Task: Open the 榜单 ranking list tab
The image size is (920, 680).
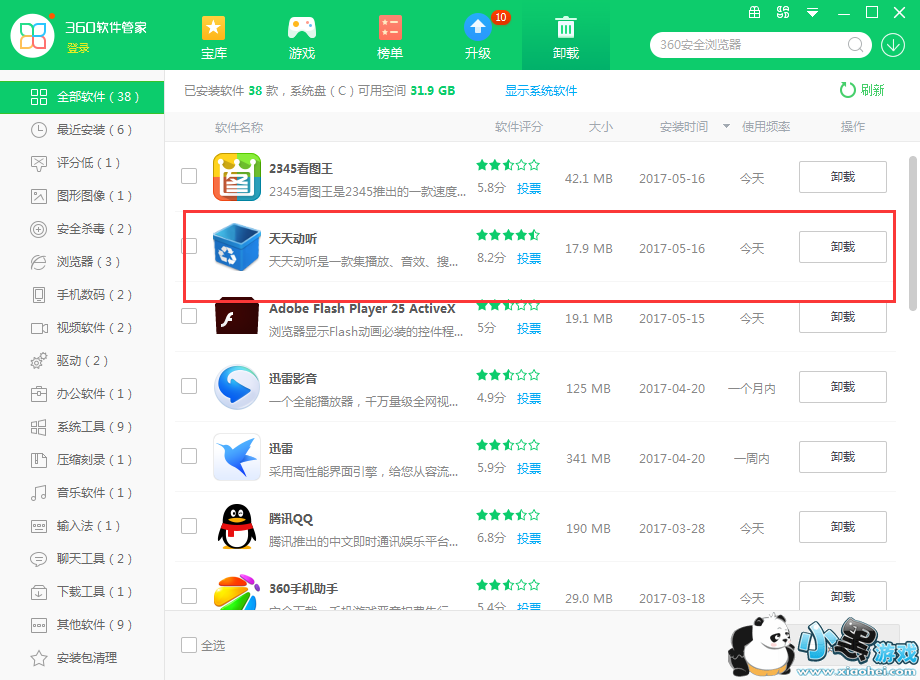Action: (x=390, y=37)
